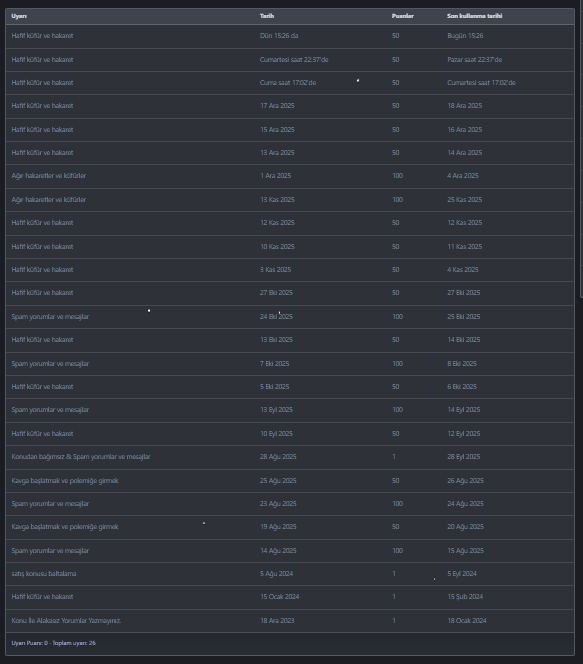Click the vertical scrollbar on the right edge

pyautogui.click(x=581, y=148)
